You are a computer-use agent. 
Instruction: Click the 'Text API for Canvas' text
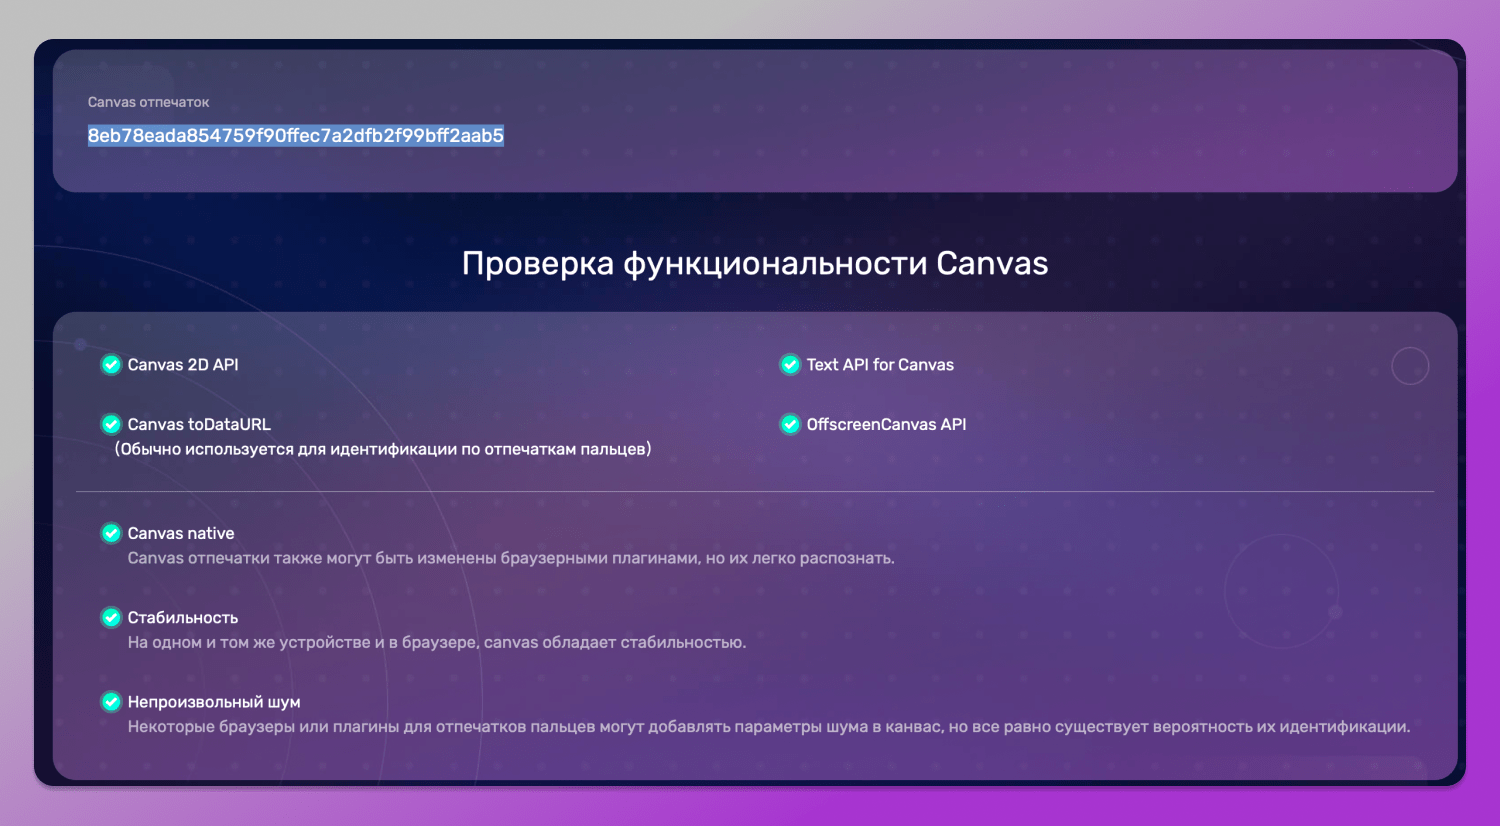click(880, 365)
